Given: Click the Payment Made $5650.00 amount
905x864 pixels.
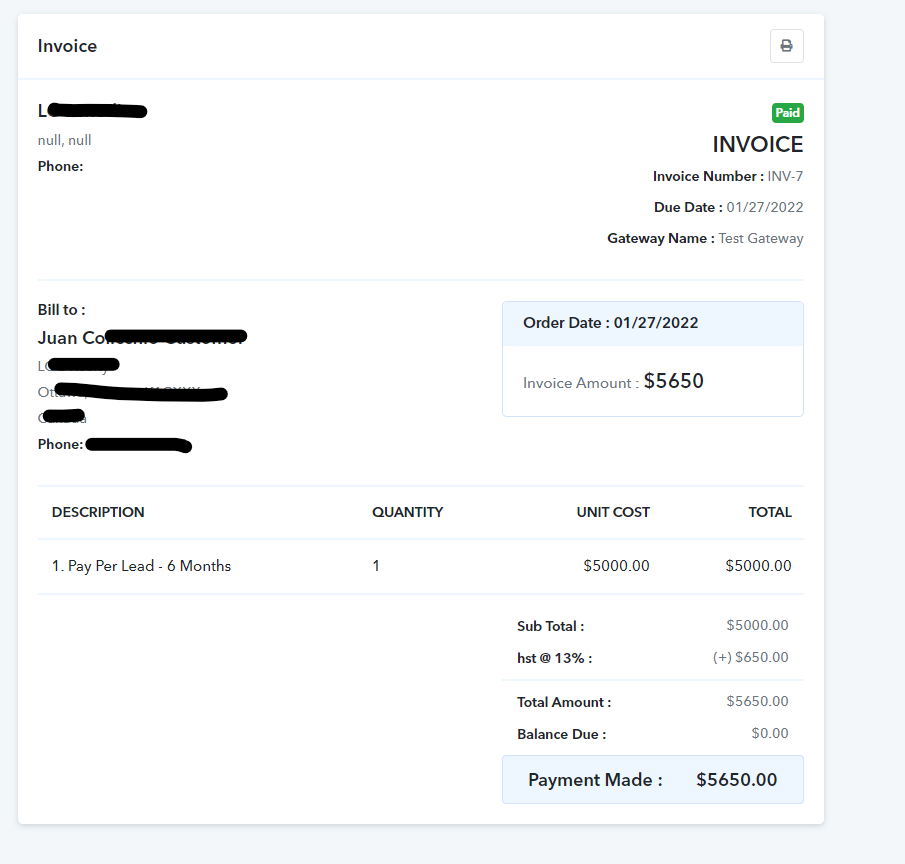Looking at the screenshot, I should coord(736,780).
